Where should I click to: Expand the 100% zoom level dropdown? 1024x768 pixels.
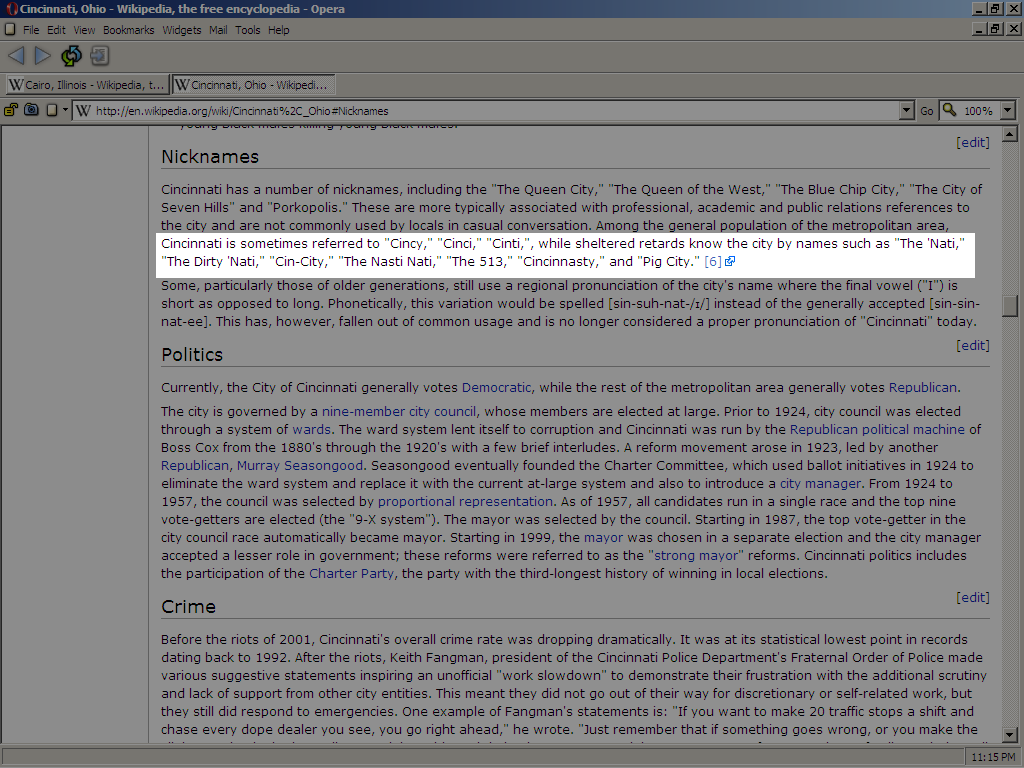point(1007,111)
